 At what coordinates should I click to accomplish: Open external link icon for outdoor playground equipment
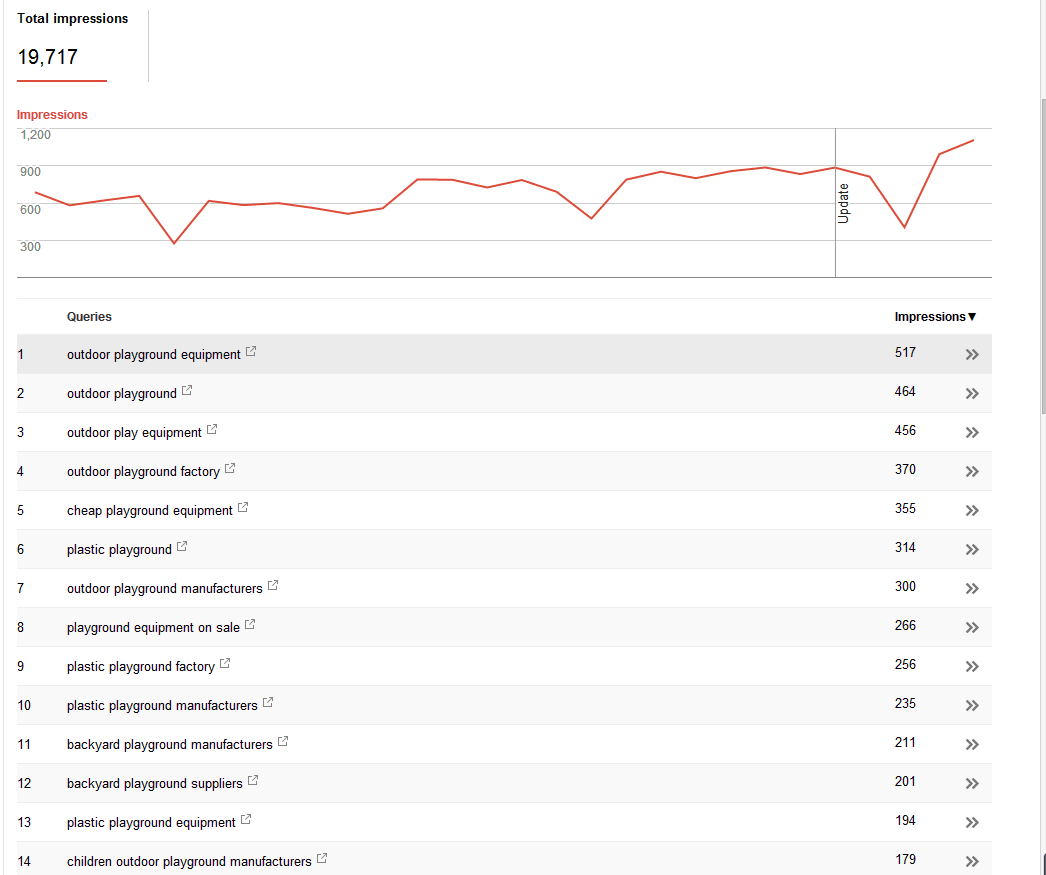tap(251, 351)
